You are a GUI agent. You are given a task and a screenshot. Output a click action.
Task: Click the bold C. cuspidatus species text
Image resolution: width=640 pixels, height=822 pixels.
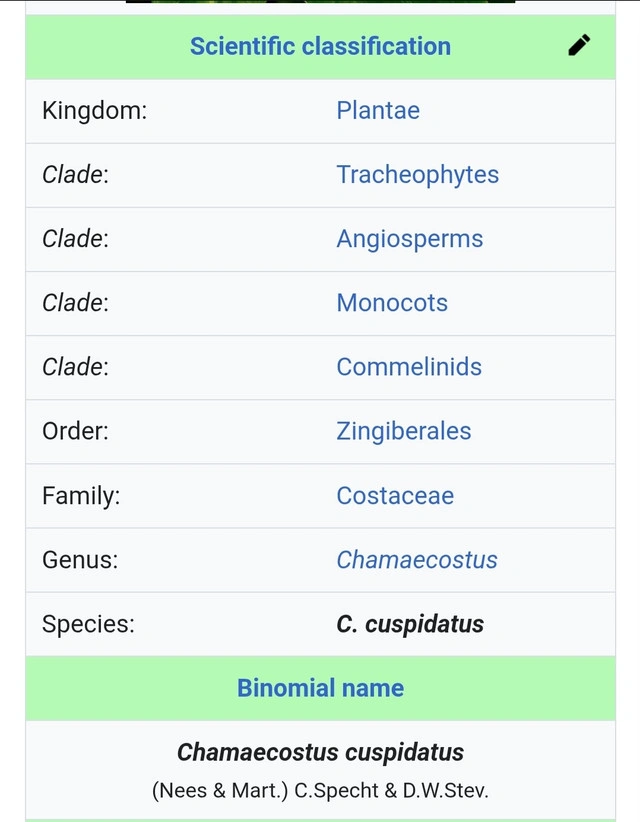(410, 624)
